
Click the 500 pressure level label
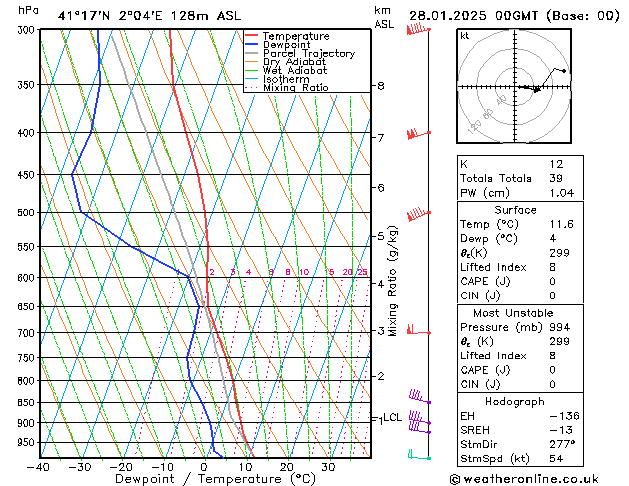click(x=28, y=213)
